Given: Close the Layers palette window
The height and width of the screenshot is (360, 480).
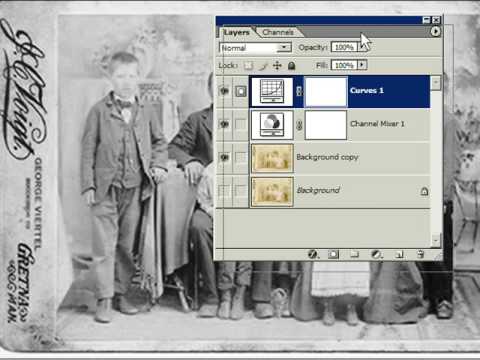Looking at the screenshot, I should [x=436, y=20].
